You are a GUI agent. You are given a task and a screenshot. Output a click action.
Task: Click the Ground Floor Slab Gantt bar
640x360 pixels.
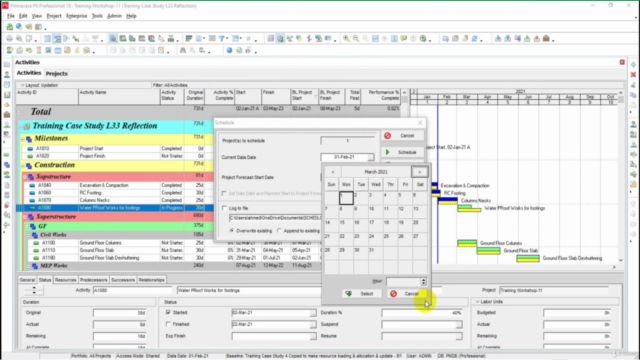(488, 251)
